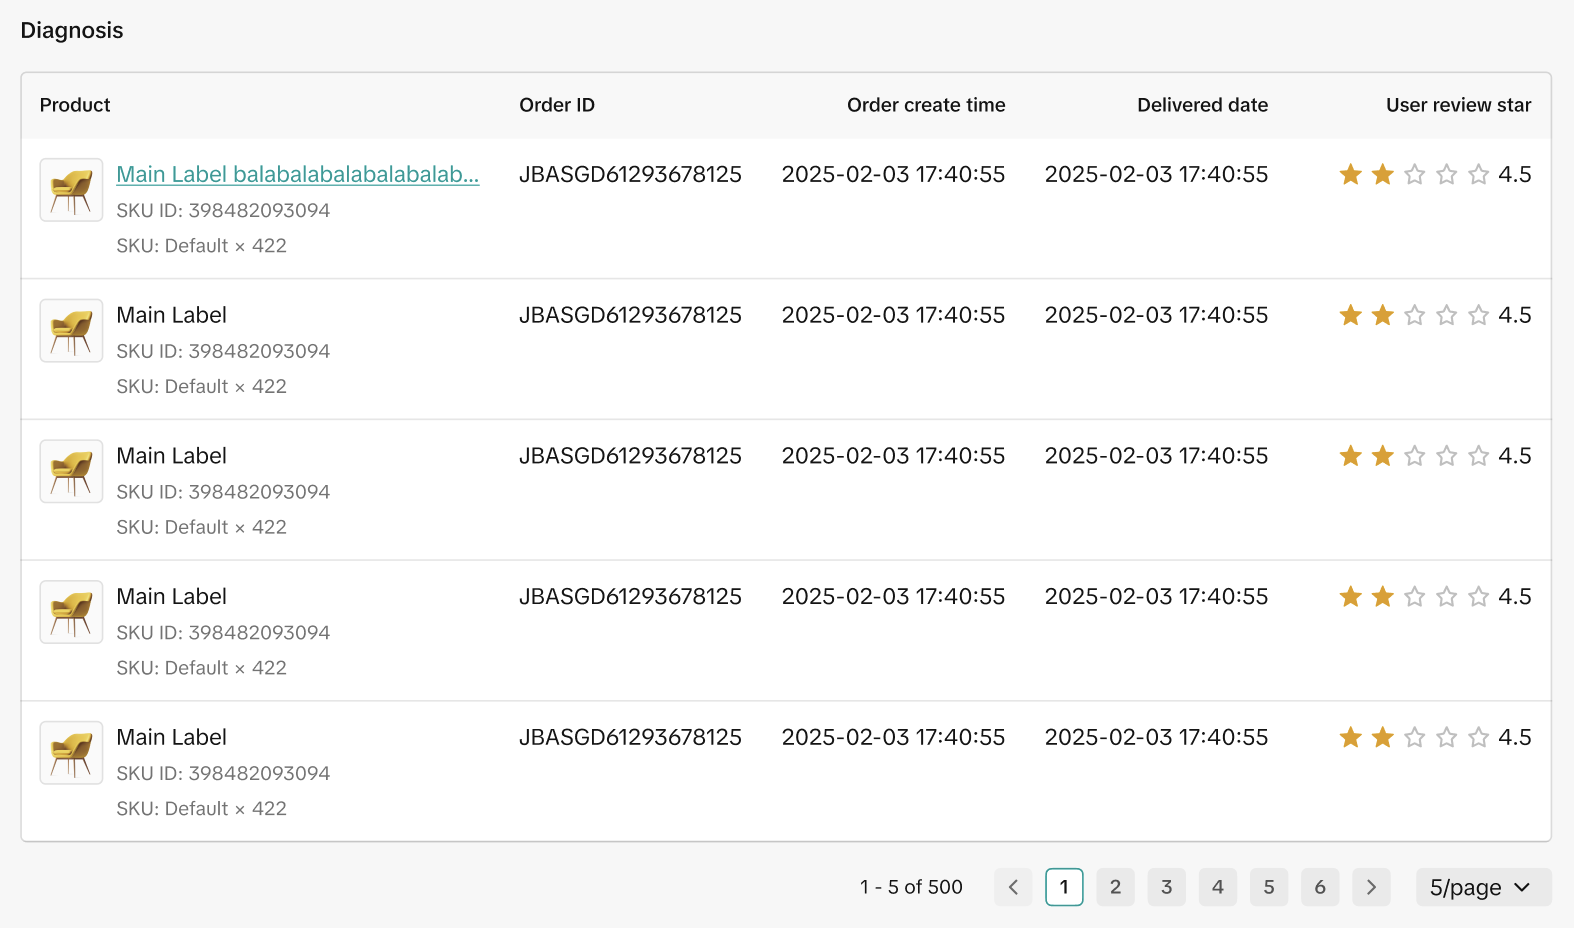Click the User review star column header
The width and height of the screenshot is (1574, 928).
point(1457,105)
